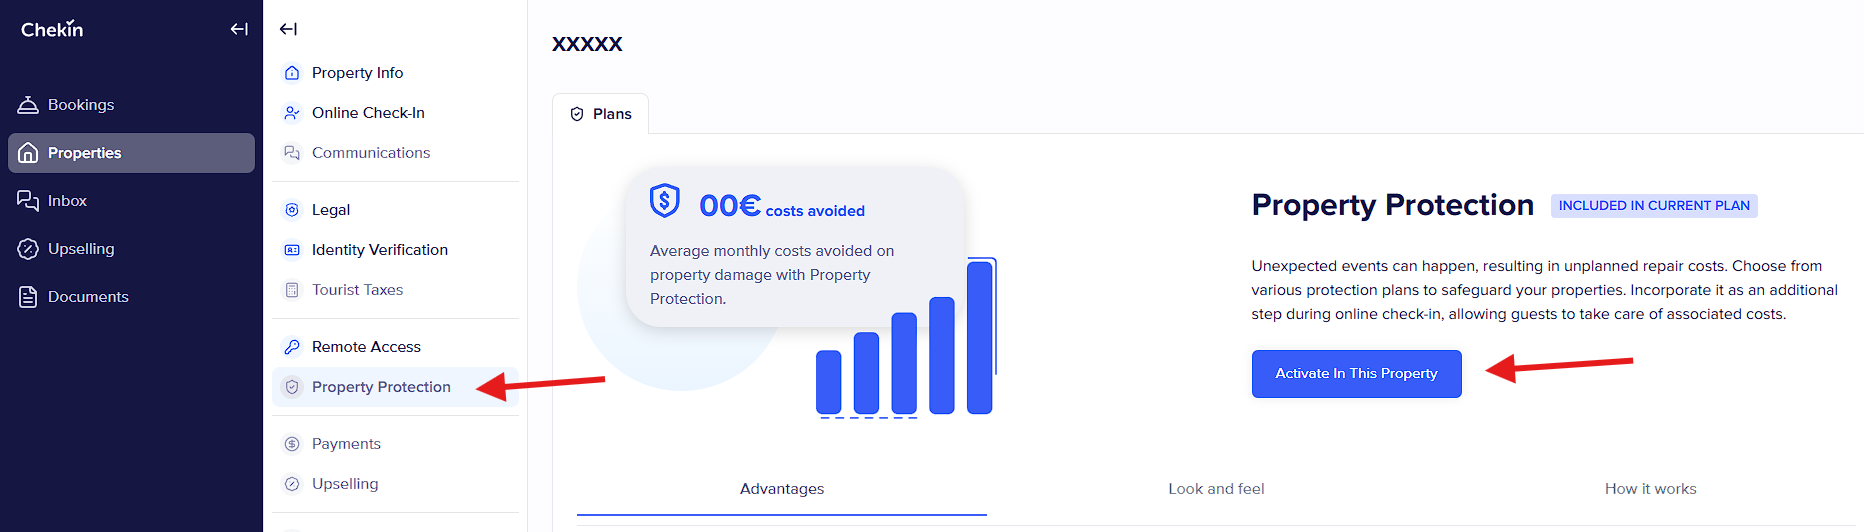Go to Online Check-In settings
1864x532 pixels.
point(368,113)
